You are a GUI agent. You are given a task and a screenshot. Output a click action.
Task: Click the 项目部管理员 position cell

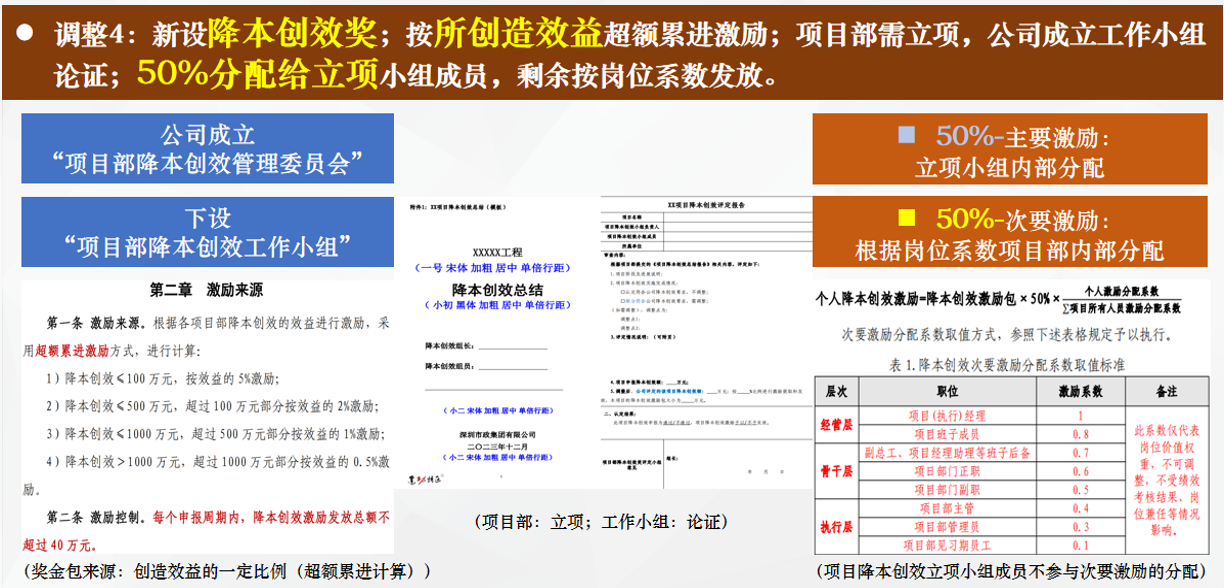click(946, 527)
